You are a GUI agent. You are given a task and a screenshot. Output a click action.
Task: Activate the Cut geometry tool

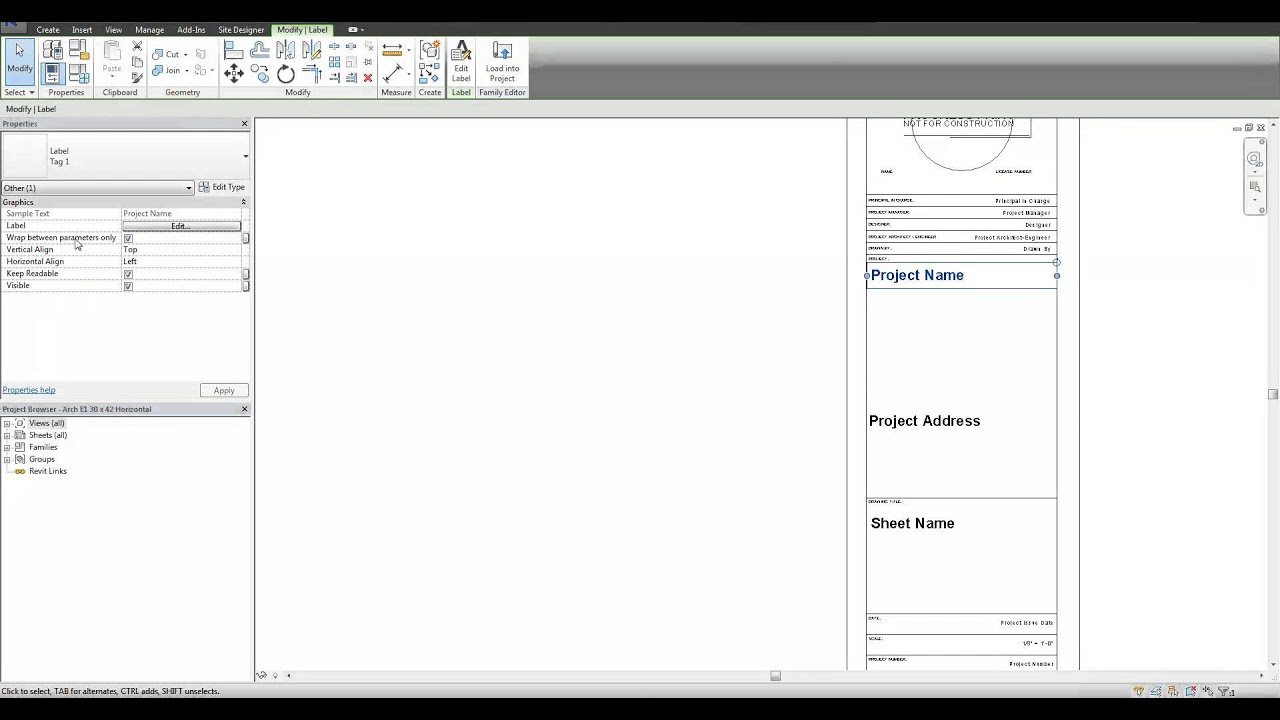pos(172,54)
